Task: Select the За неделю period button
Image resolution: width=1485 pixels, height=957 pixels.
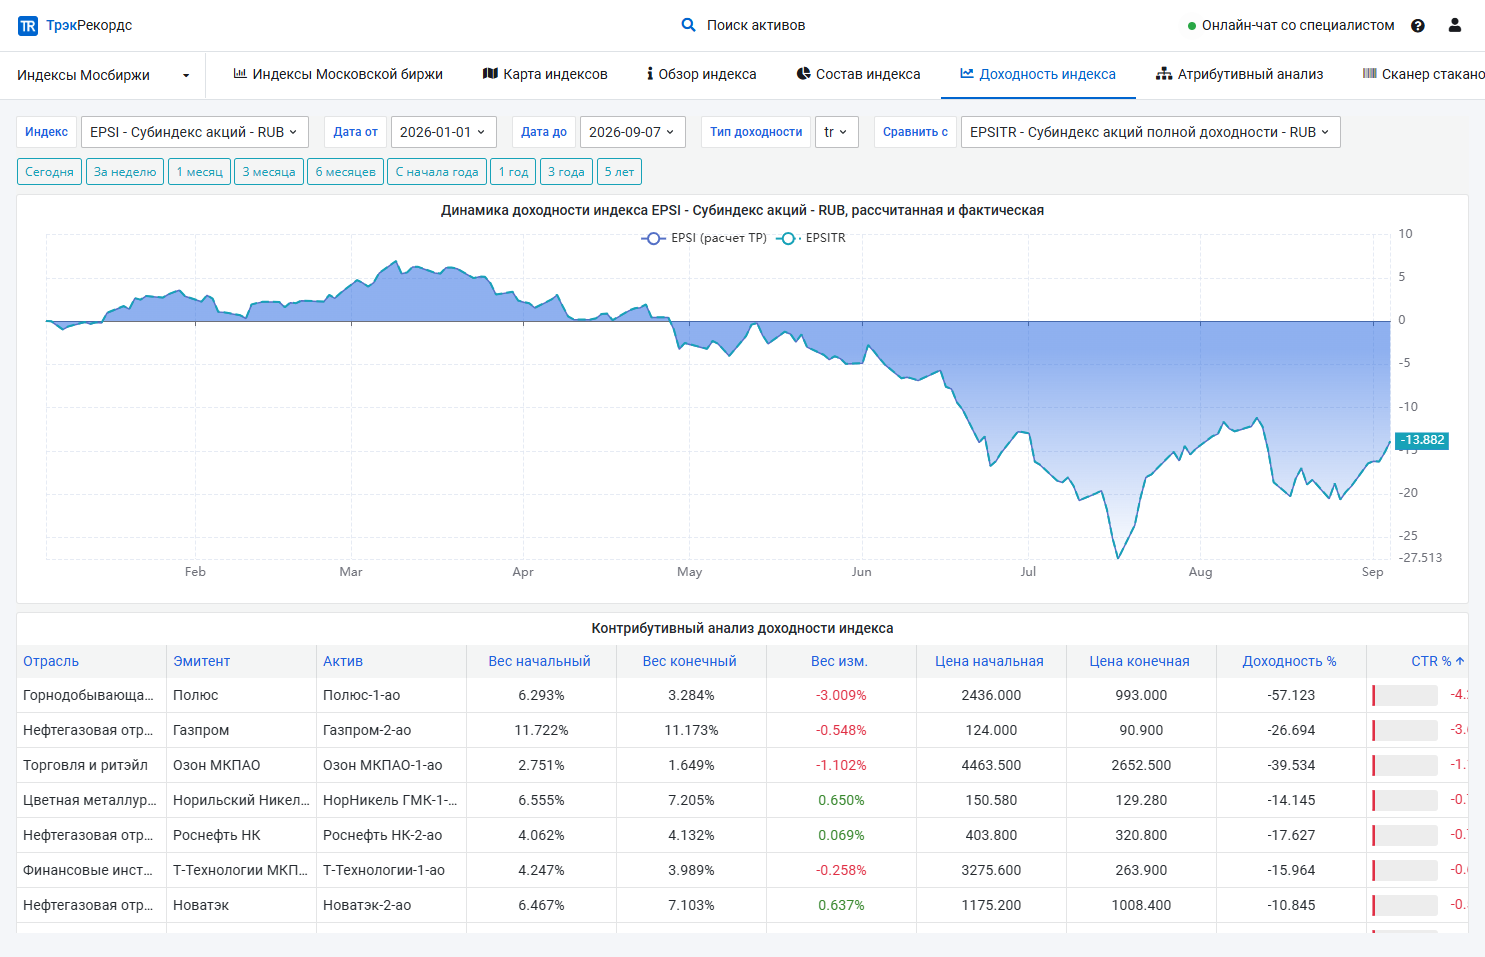Action: pyautogui.click(x=125, y=172)
